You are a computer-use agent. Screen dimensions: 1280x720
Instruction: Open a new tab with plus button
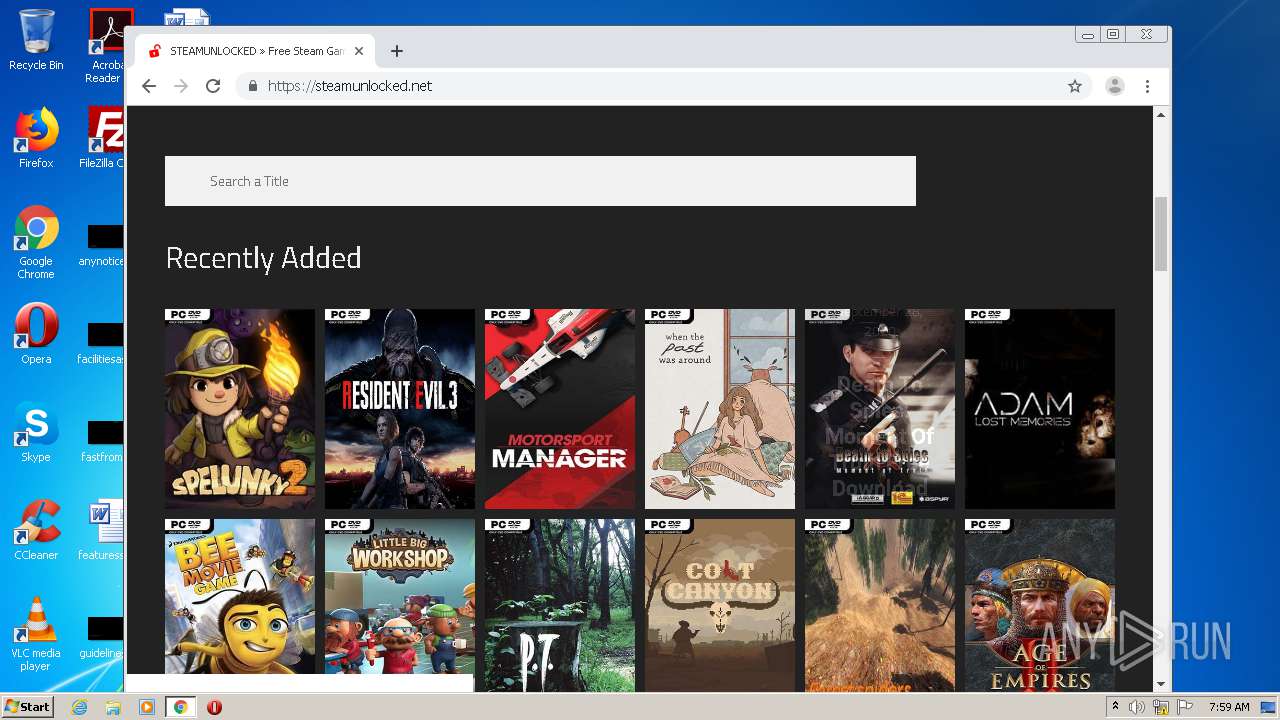397,51
